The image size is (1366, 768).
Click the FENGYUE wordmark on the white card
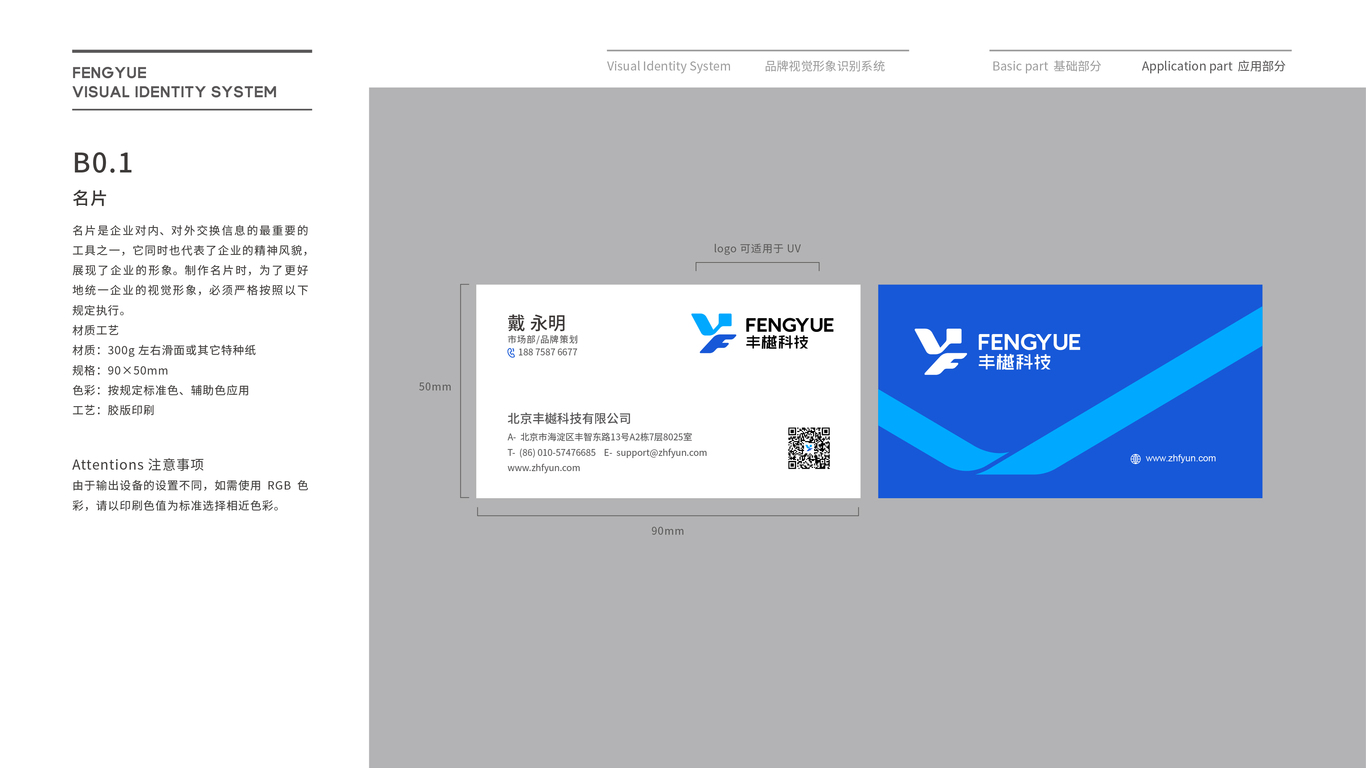789,325
